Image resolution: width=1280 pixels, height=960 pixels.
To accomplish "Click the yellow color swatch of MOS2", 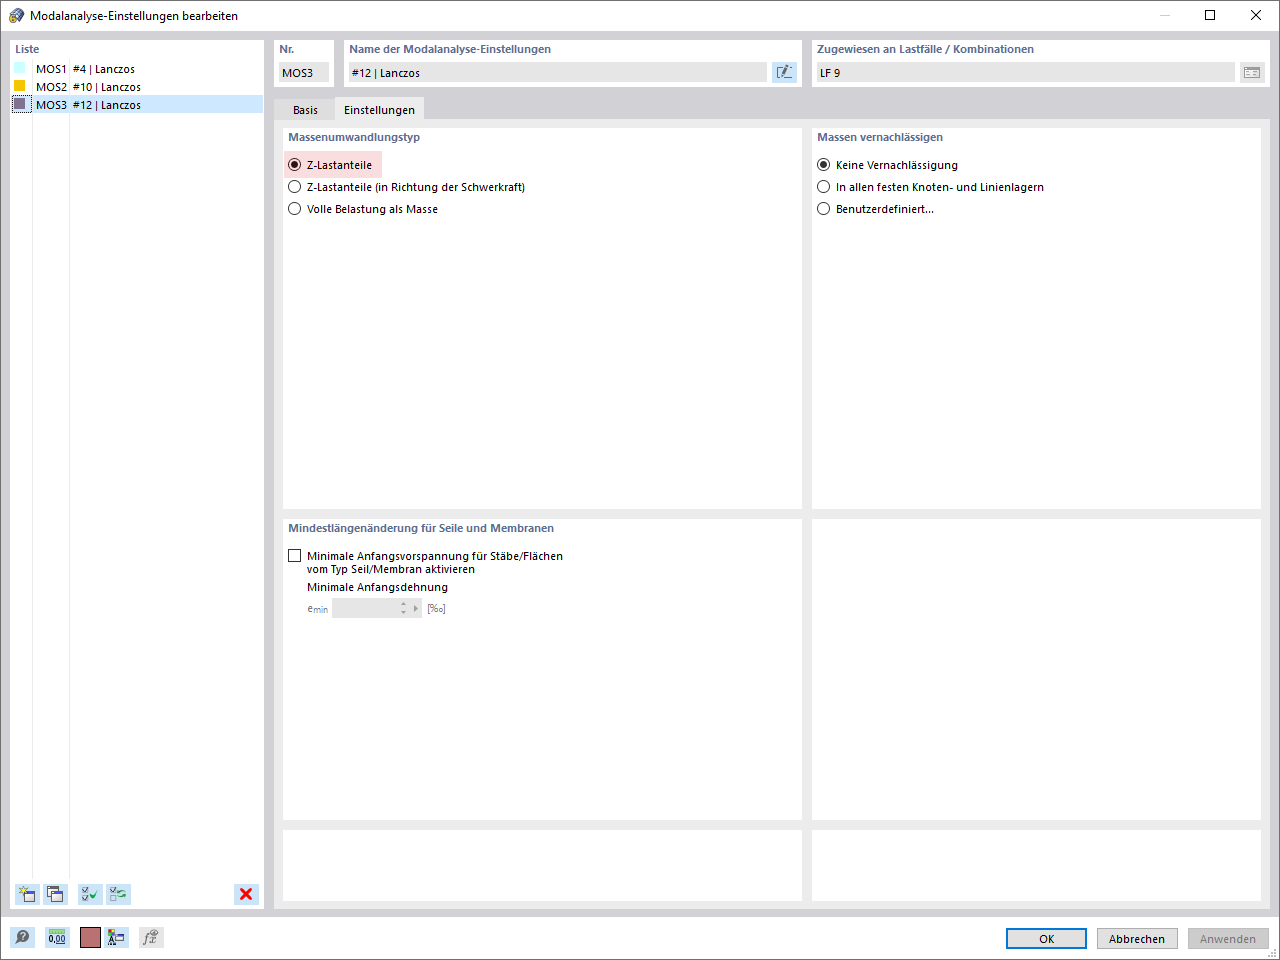I will tap(20, 86).
